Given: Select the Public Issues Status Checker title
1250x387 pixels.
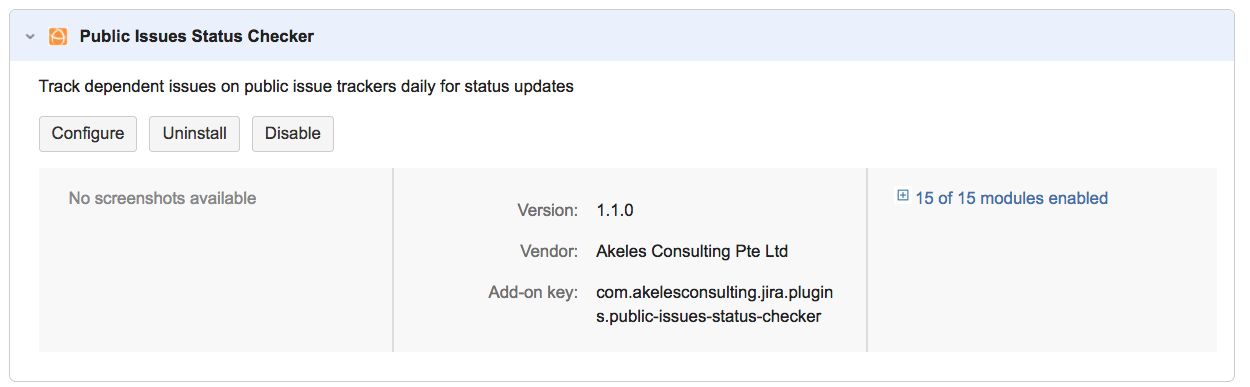Looking at the screenshot, I should tap(197, 36).
